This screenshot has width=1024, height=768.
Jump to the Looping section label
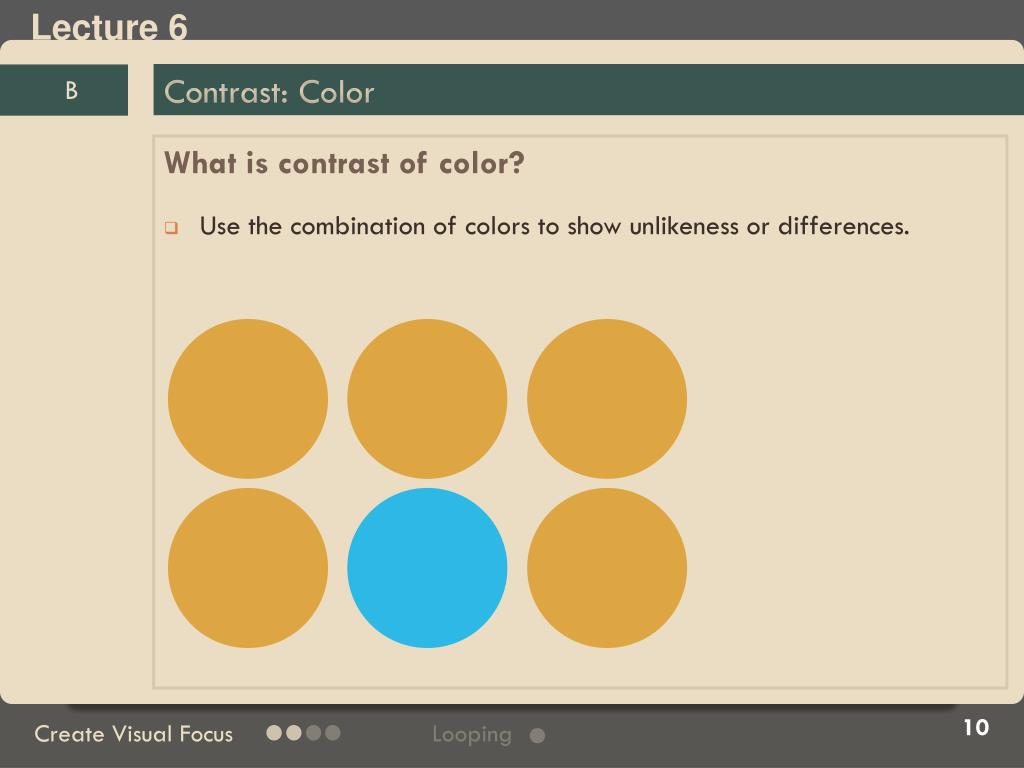click(x=472, y=735)
